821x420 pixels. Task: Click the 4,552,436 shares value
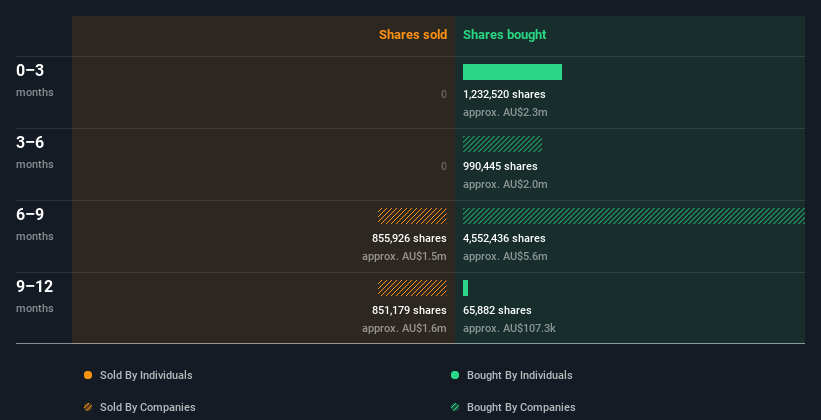[x=504, y=238]
